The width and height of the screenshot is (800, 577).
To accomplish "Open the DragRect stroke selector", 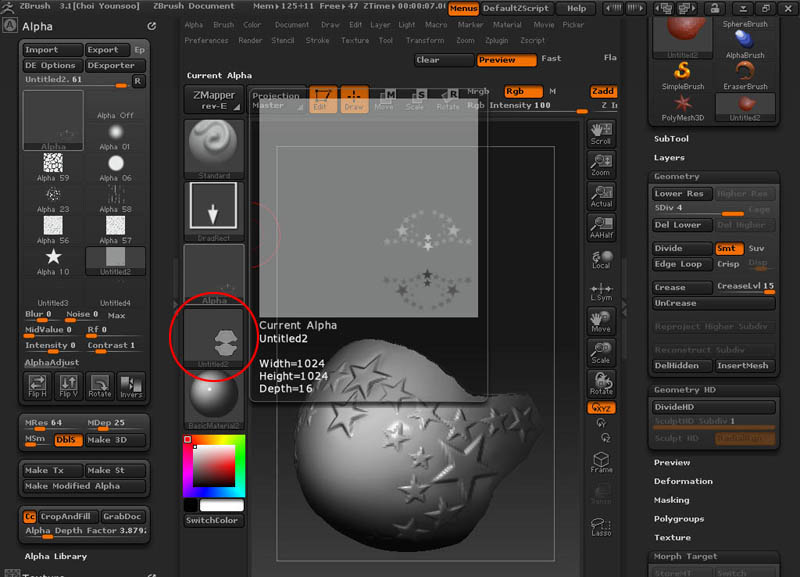I will pyautogui.click(x=214, y=211).
